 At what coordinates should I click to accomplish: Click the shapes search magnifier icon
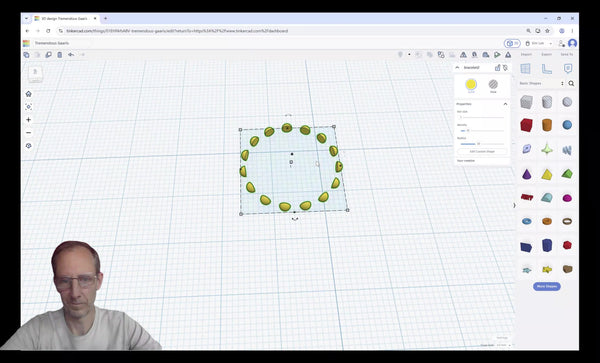click(571, 83)
